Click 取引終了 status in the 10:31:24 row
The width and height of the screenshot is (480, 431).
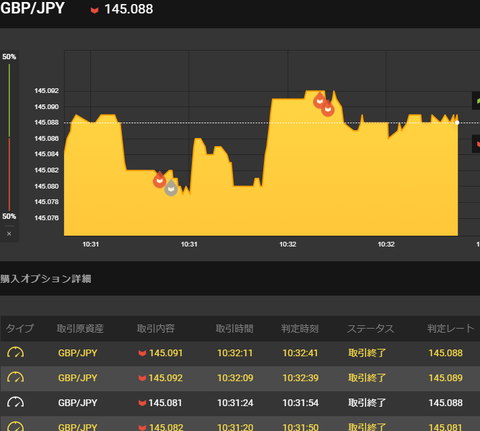pos(367,403)
